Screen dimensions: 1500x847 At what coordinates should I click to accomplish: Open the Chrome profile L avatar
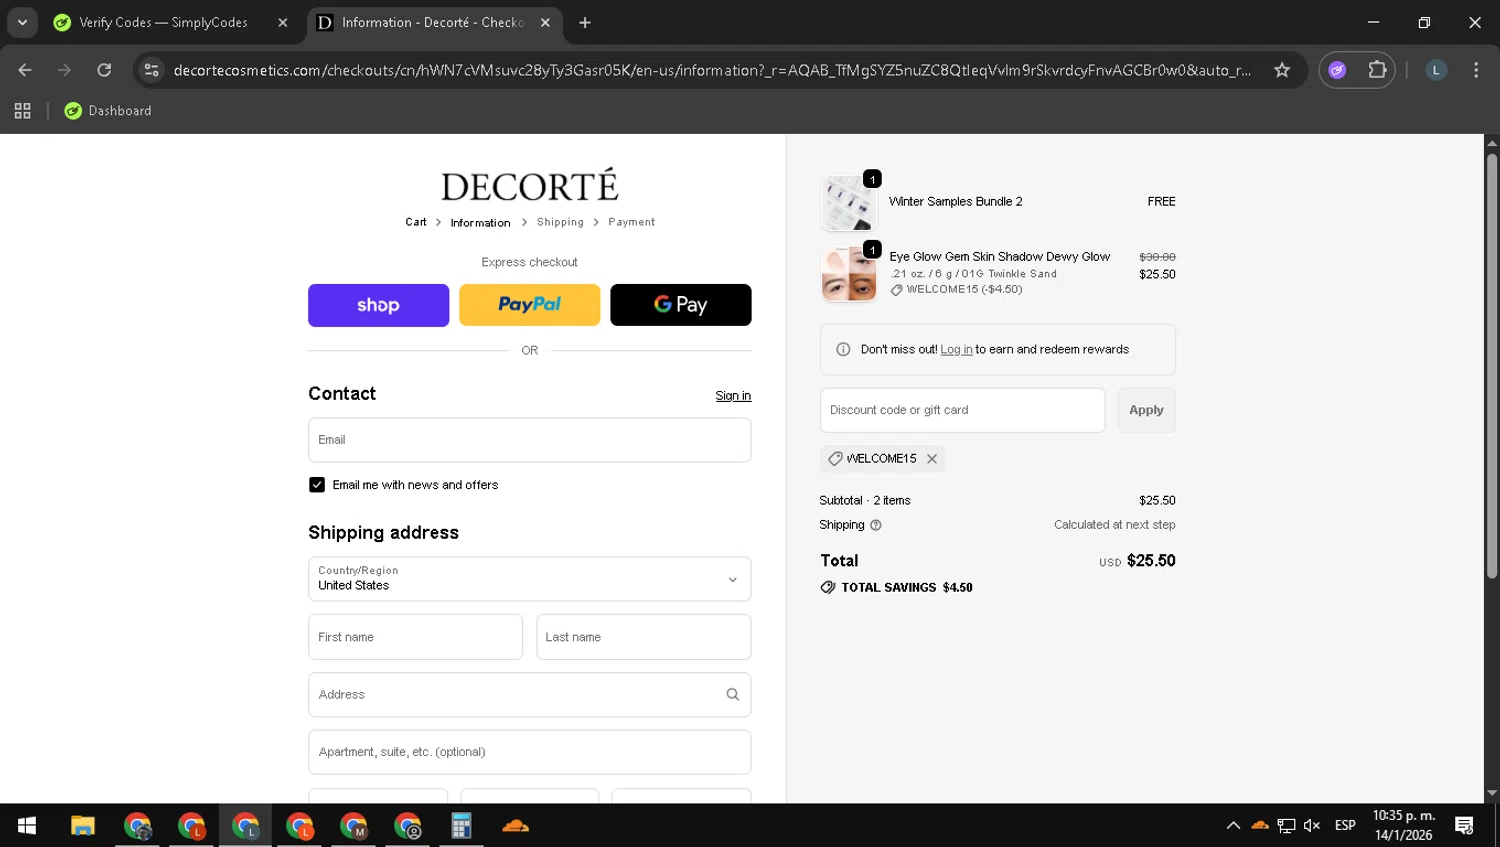coord(1436,70)
